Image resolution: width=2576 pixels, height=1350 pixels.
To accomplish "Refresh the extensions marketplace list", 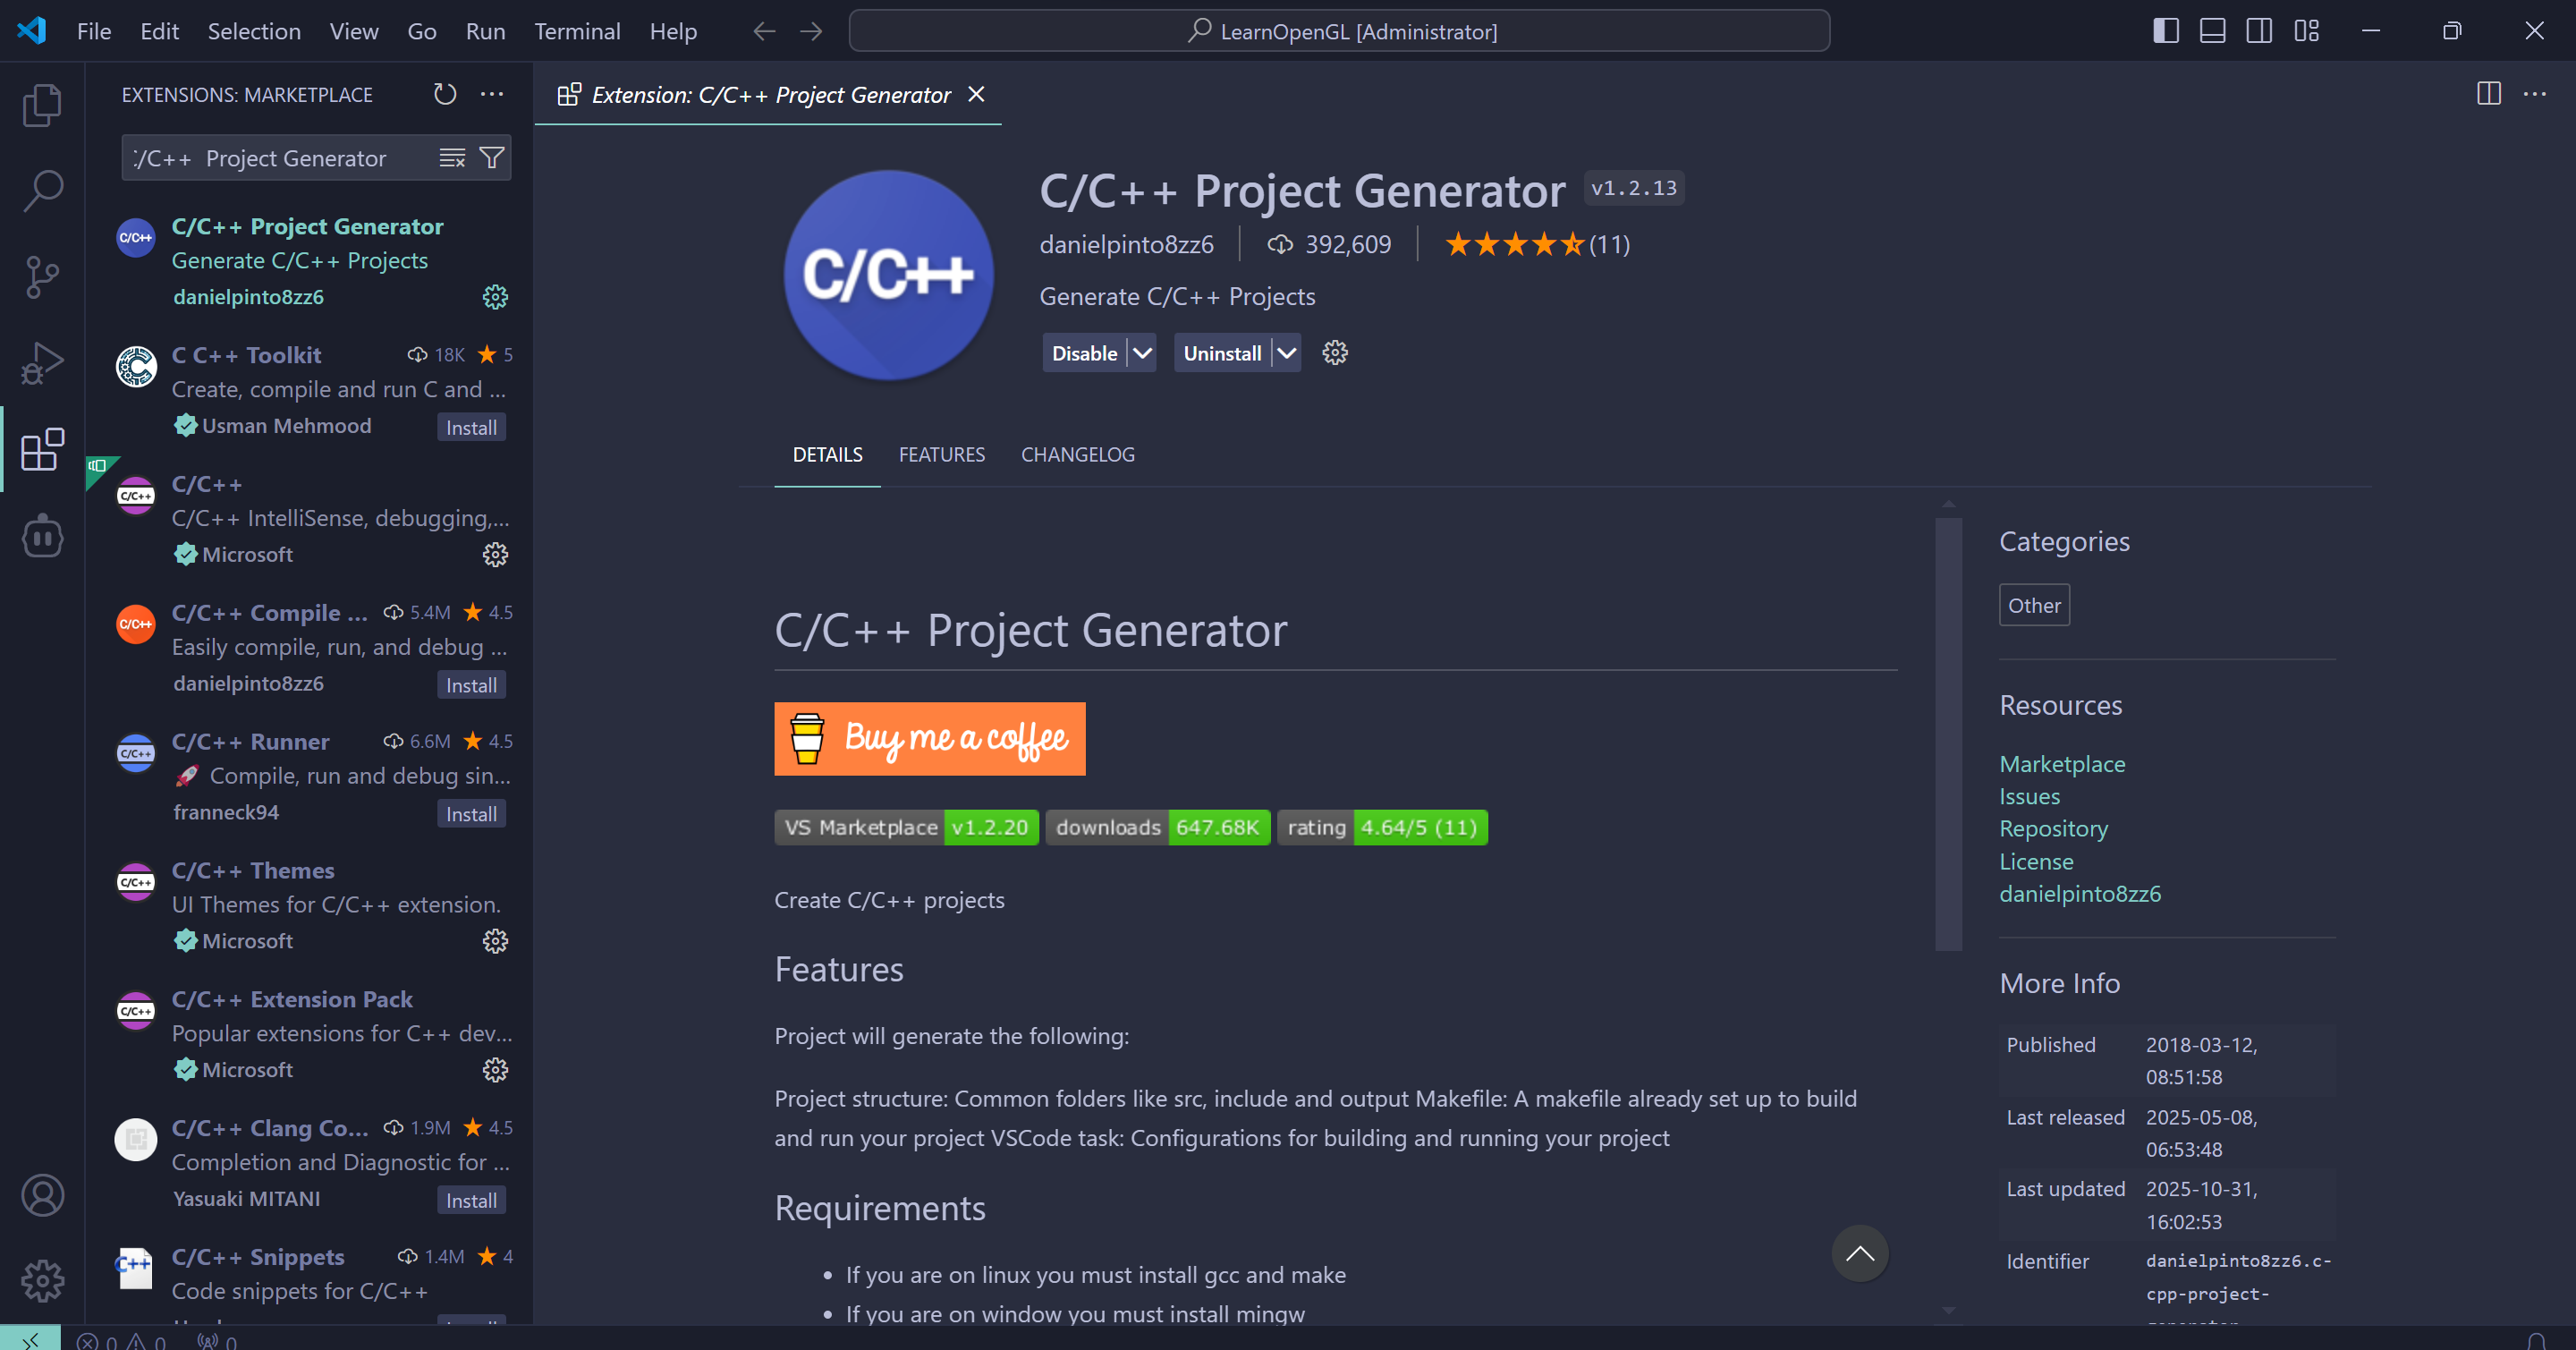I will click(x=444, y=94).
